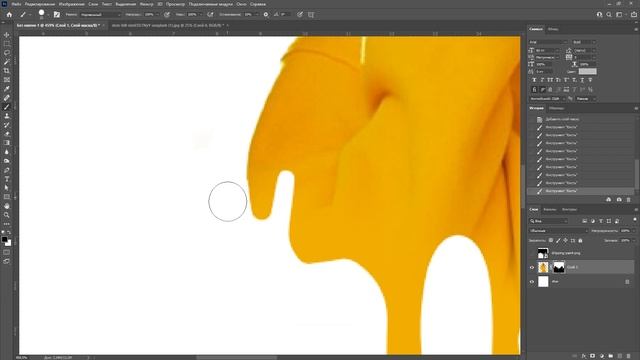
Task: Switch to the Каналы tab
Action: click(550, 209)
